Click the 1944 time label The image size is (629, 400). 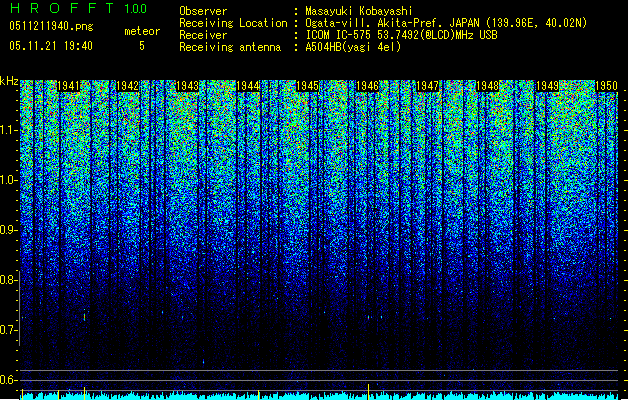click(x=248, y=86)
